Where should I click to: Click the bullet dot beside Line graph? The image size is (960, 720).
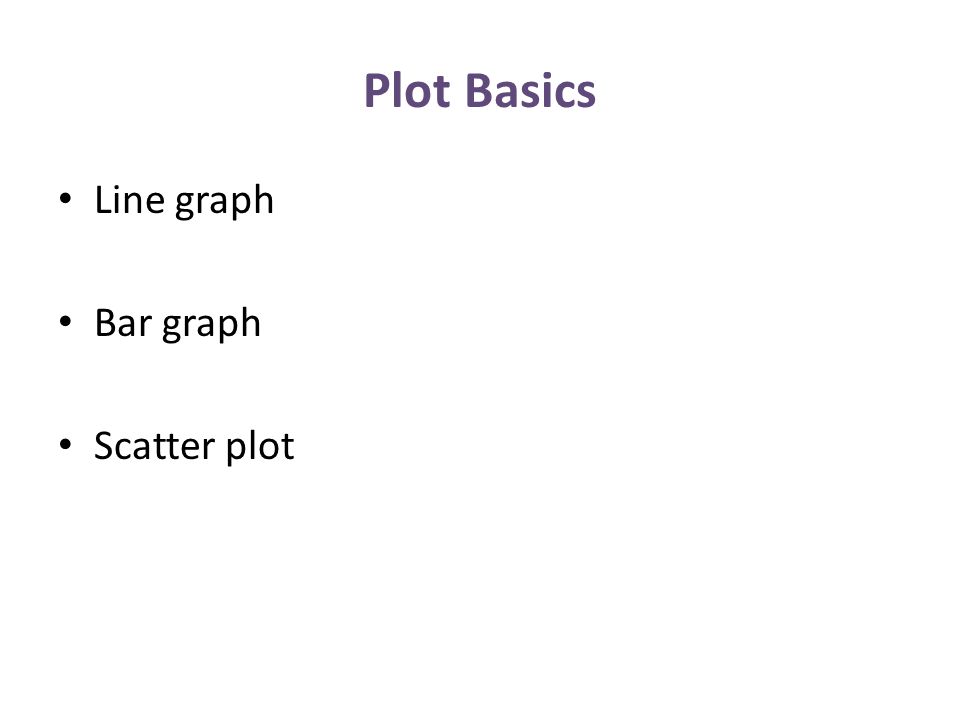[x=66, y=199]
